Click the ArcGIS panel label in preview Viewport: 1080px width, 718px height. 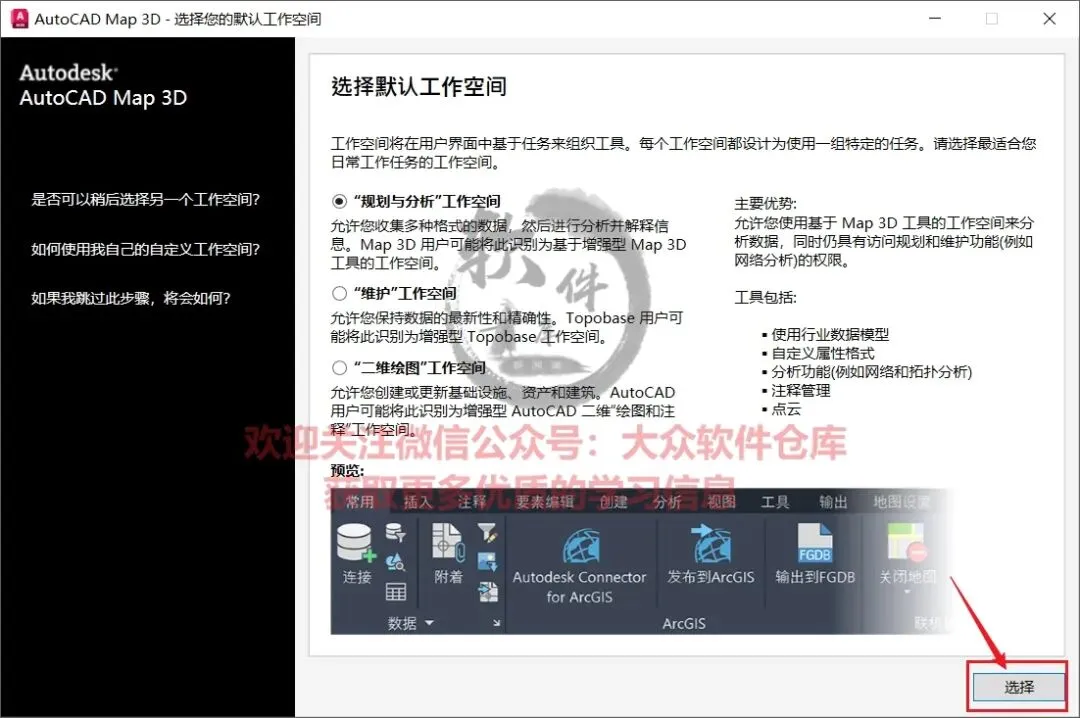[x=683, y=624]
